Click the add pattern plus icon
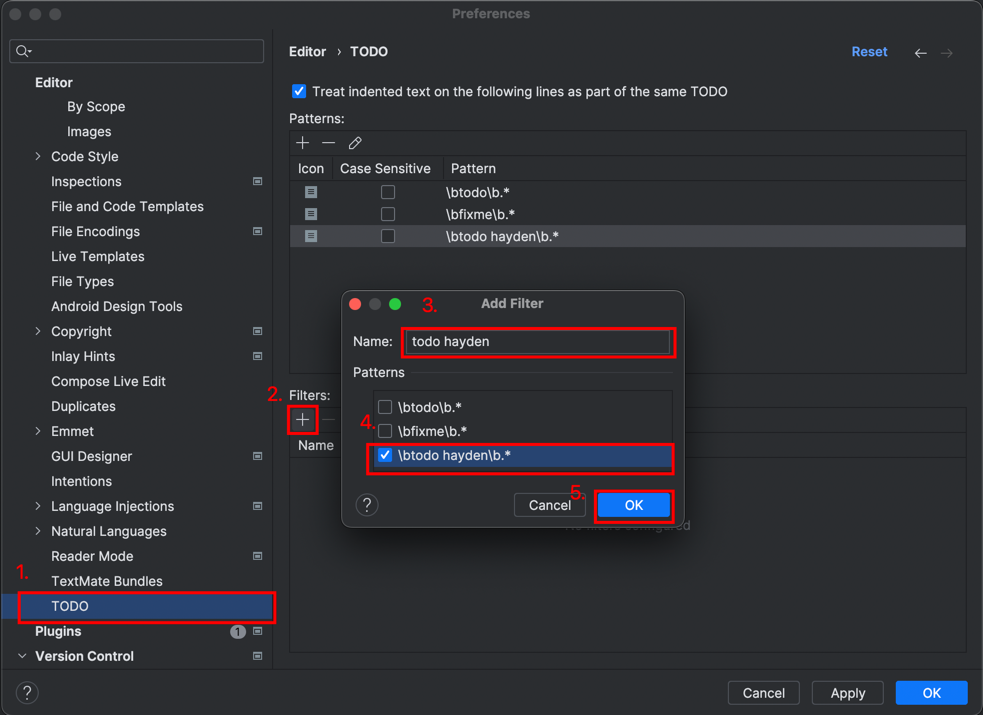This screenshot has width=983, height=715. click(x=303, y=143)
